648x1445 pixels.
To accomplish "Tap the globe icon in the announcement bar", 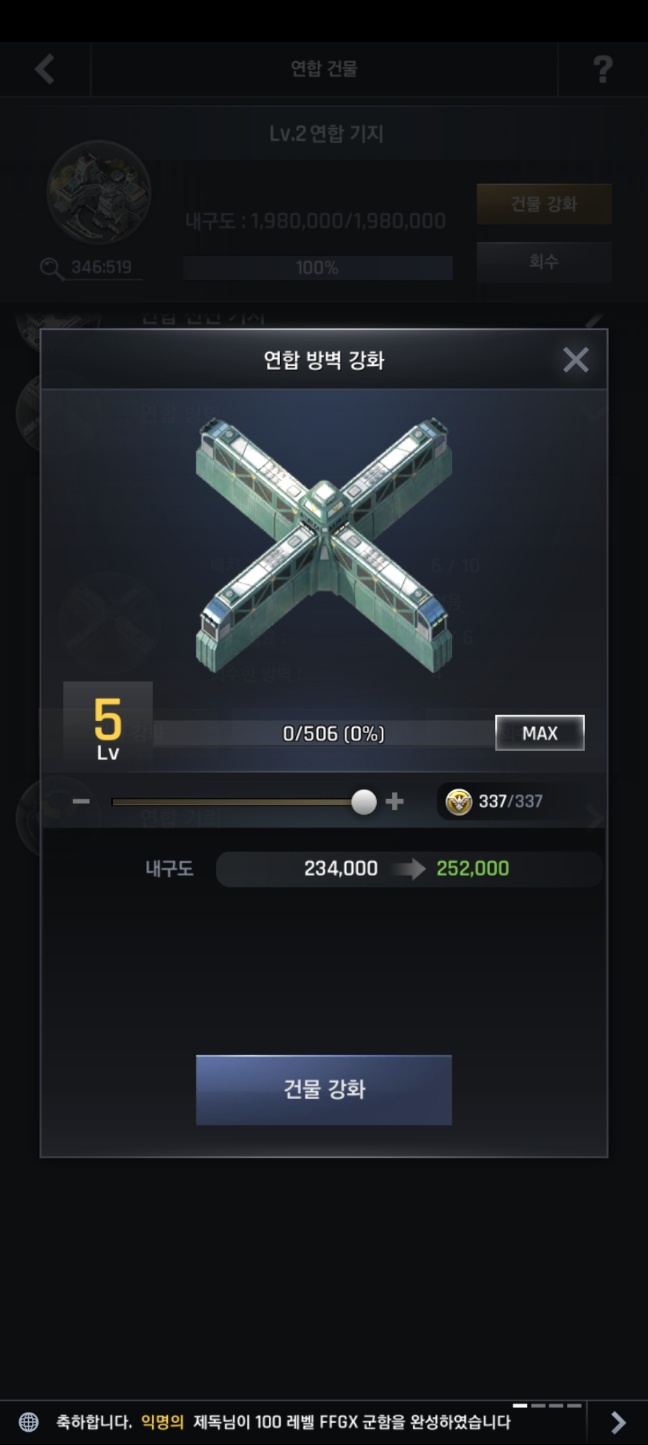I will [x=29, y=1422].
